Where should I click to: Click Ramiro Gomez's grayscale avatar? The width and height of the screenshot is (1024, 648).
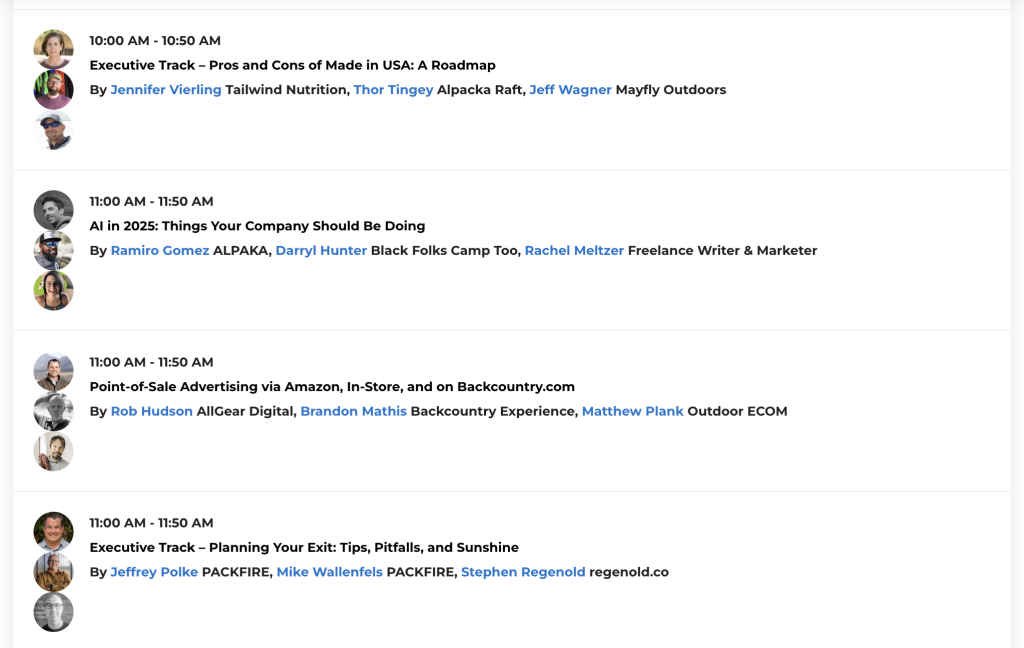pyautogui.click(x=53, y=210)
